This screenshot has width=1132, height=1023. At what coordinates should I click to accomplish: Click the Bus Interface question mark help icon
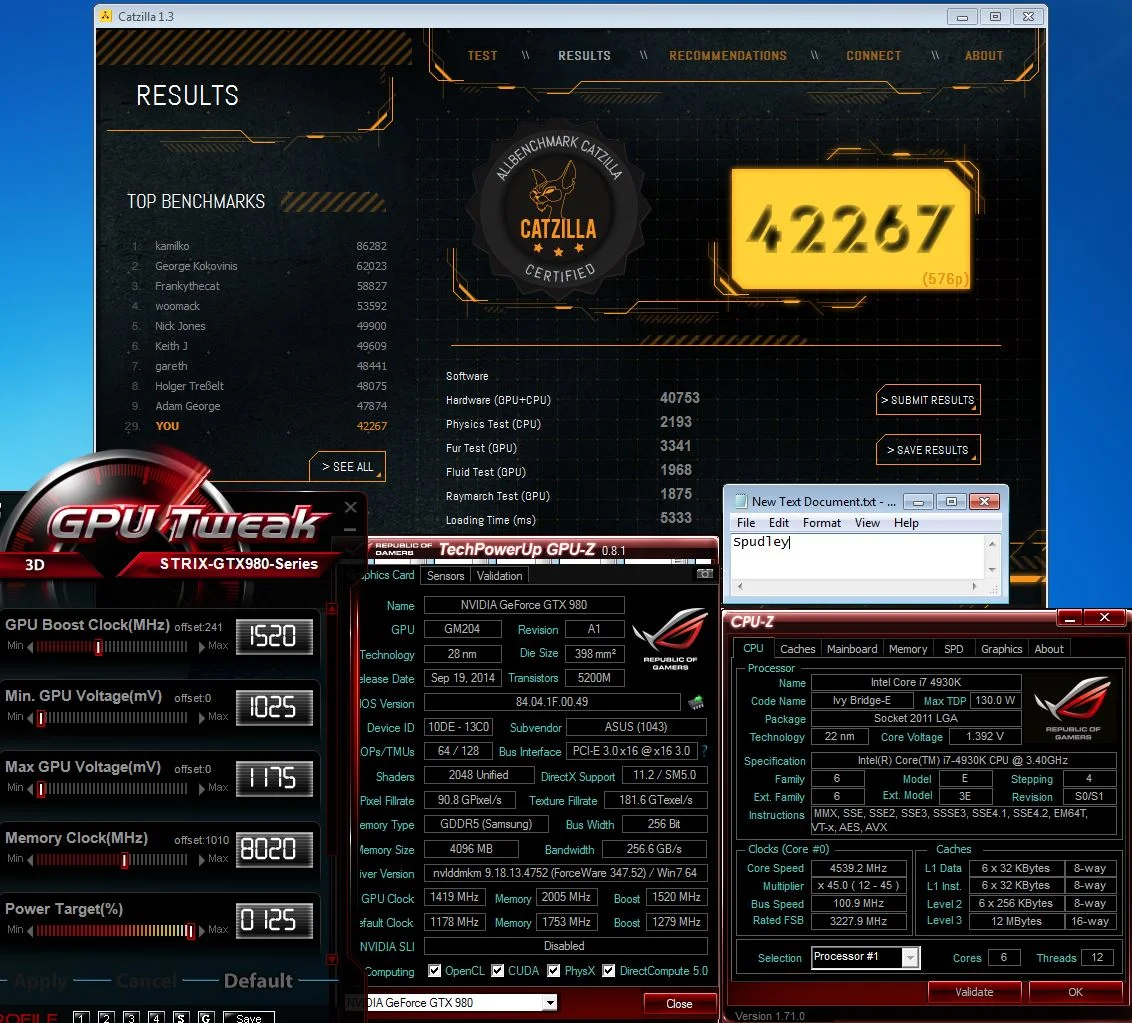pyautogui.click(x=705, y=751)
